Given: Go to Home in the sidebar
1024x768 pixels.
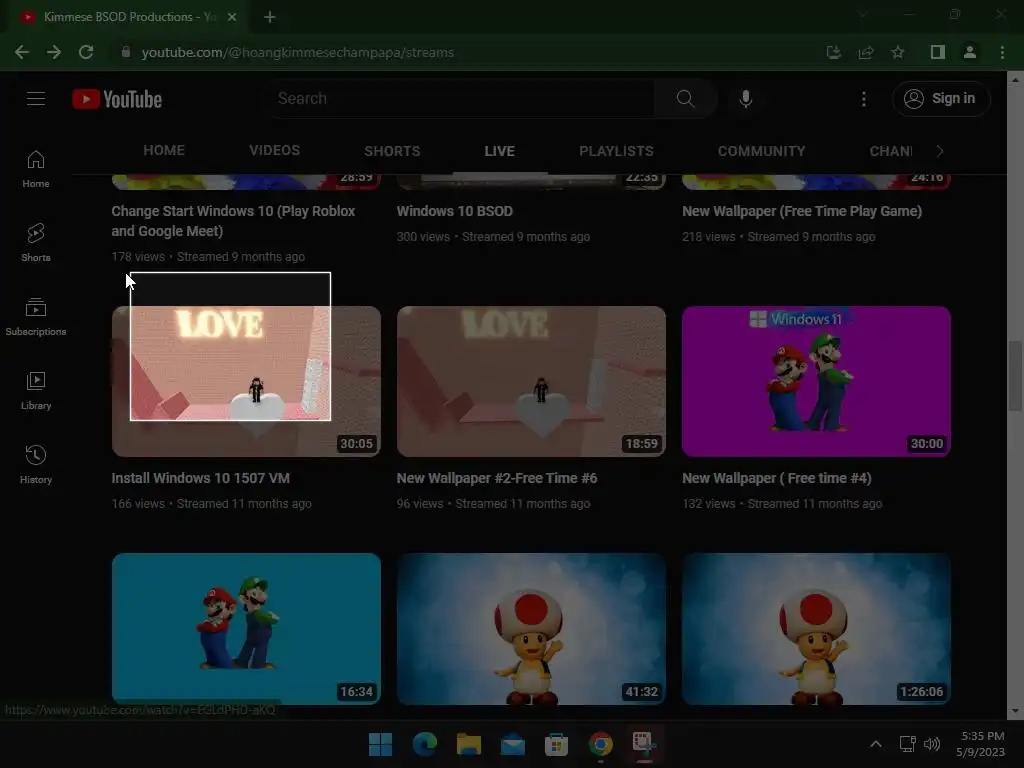Looking at the screenshot, I should 36,169.
